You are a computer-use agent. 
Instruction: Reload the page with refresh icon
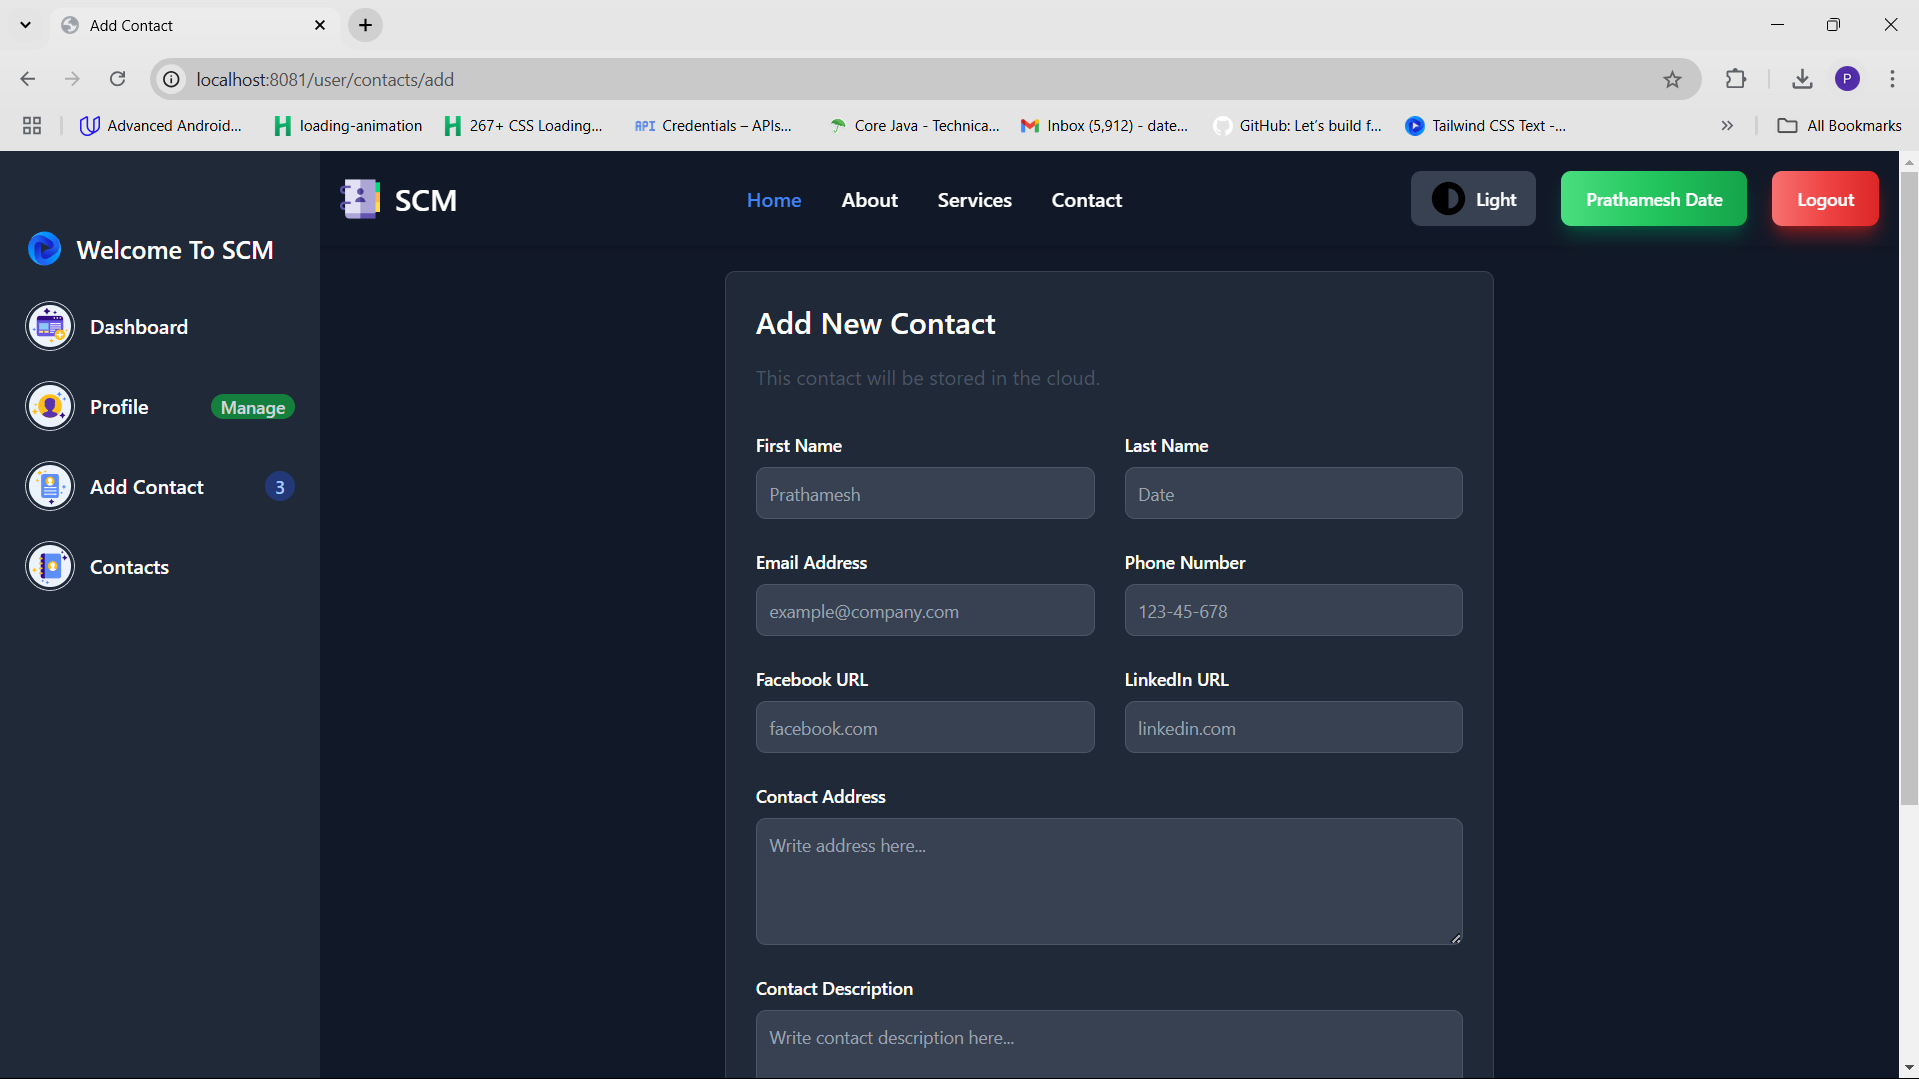point(117,79)
